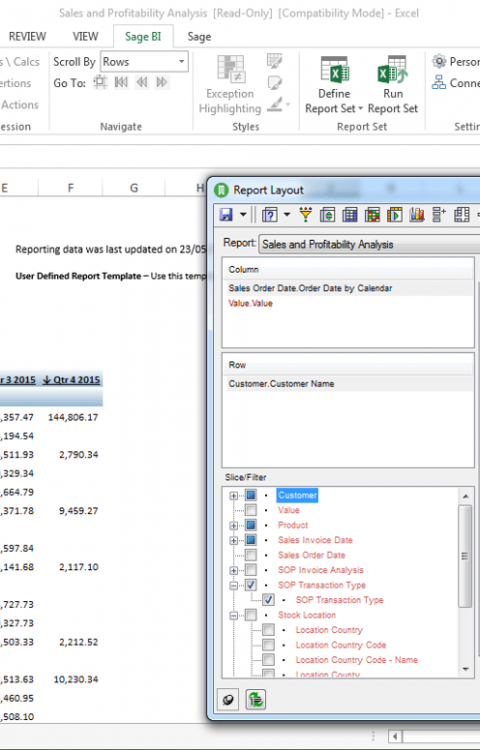Tick the Sales Order Date checkbox
This screenshot has width=480, height=750.
pyautogui.click(x=251, y=555)
